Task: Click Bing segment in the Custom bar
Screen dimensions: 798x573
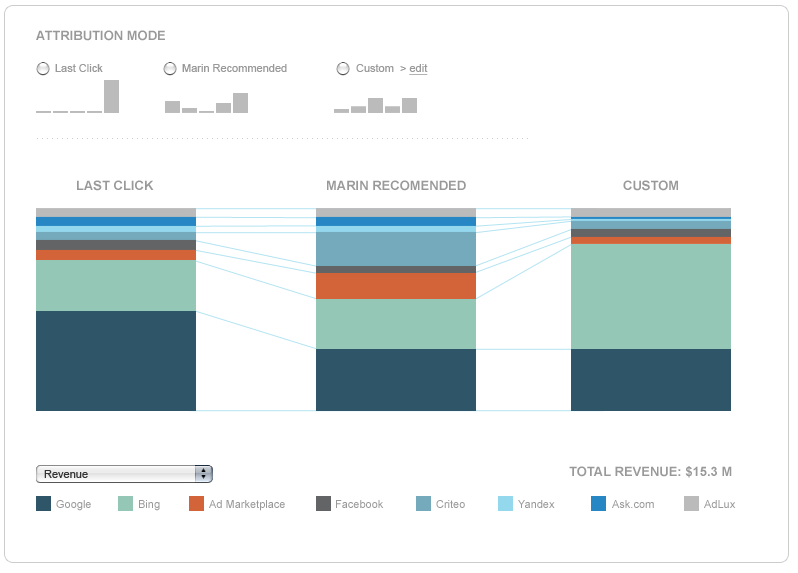Action: 651,296
